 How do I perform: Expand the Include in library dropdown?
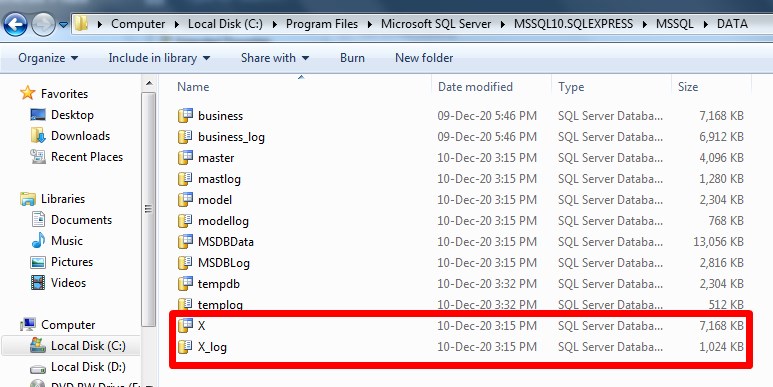pos(159,58)
